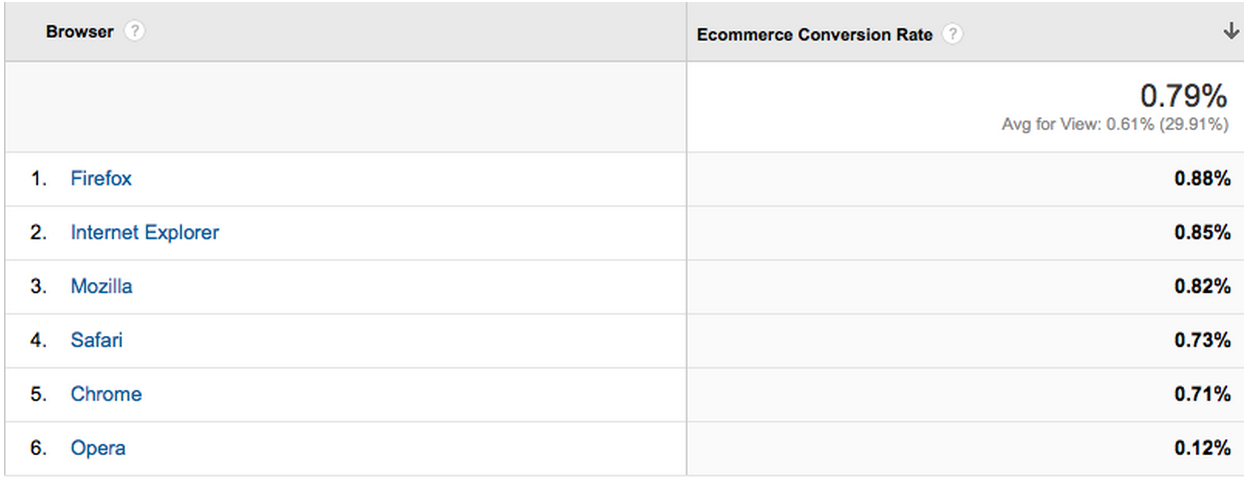Select the Safari browser link
The image size is (1252, 478).
[x=96, y=341]
